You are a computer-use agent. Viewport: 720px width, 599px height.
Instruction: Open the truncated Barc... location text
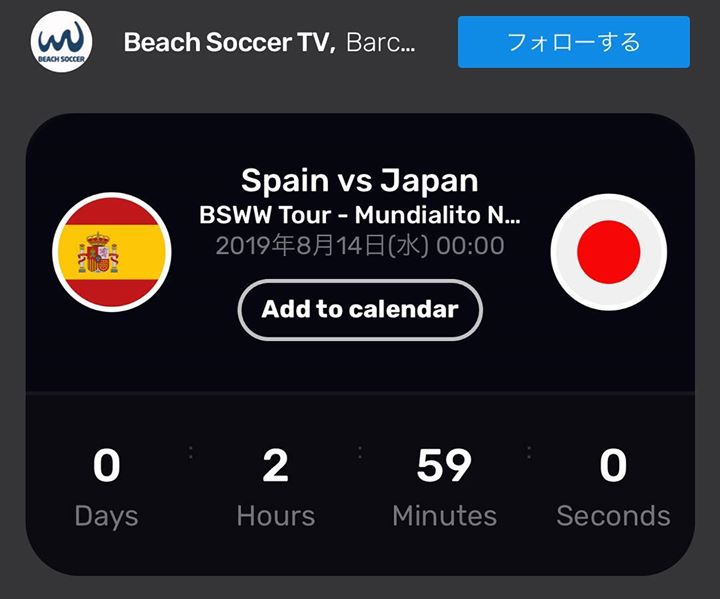pyautogui.click(x=381, y=42)
